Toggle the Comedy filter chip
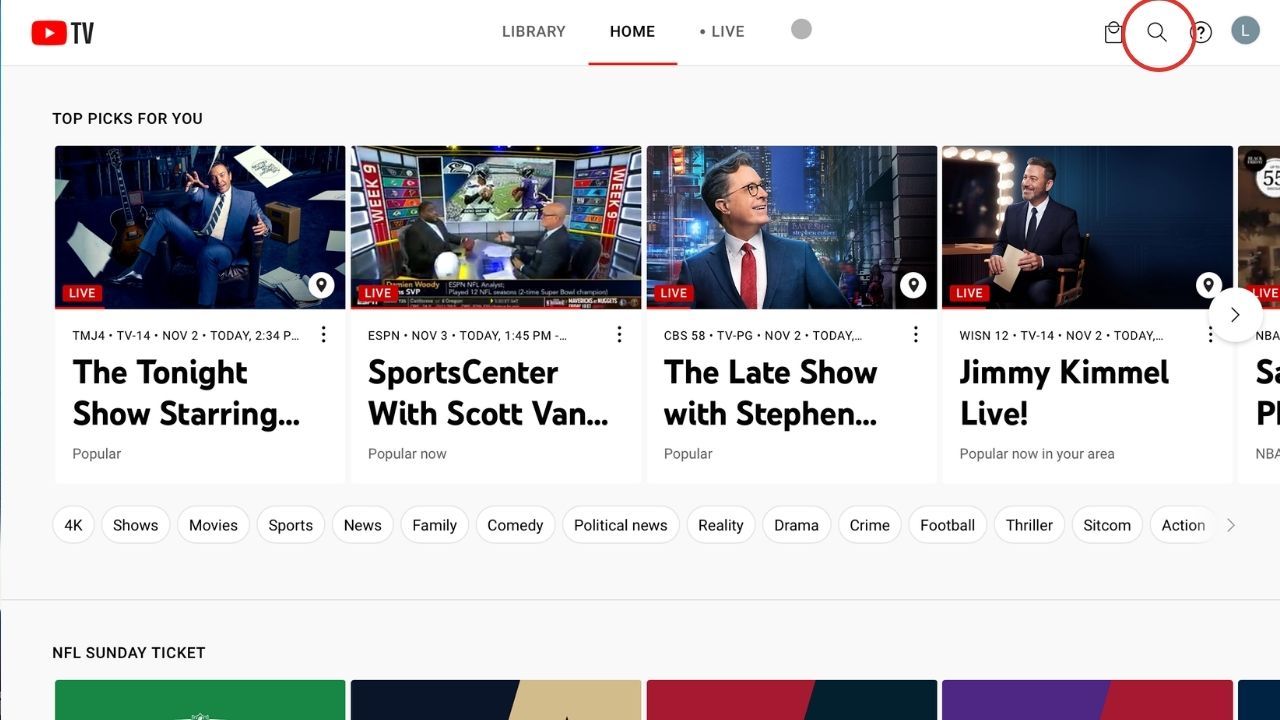The height and width of the screenshot is (720, 1280). pyautogui.click(x=515, y=524)
